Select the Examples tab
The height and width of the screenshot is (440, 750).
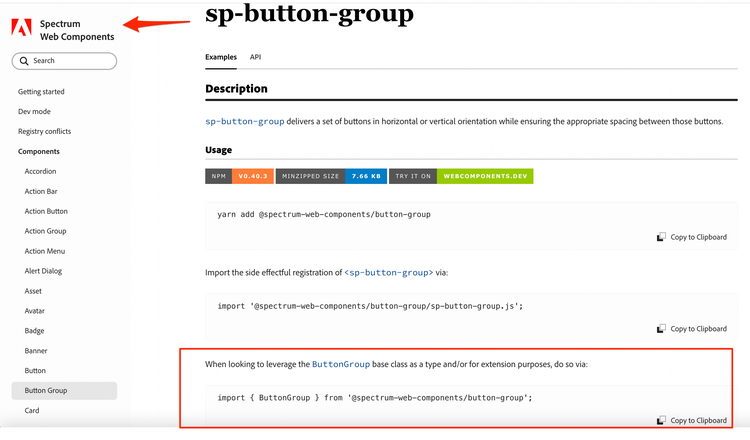point(221,57)
